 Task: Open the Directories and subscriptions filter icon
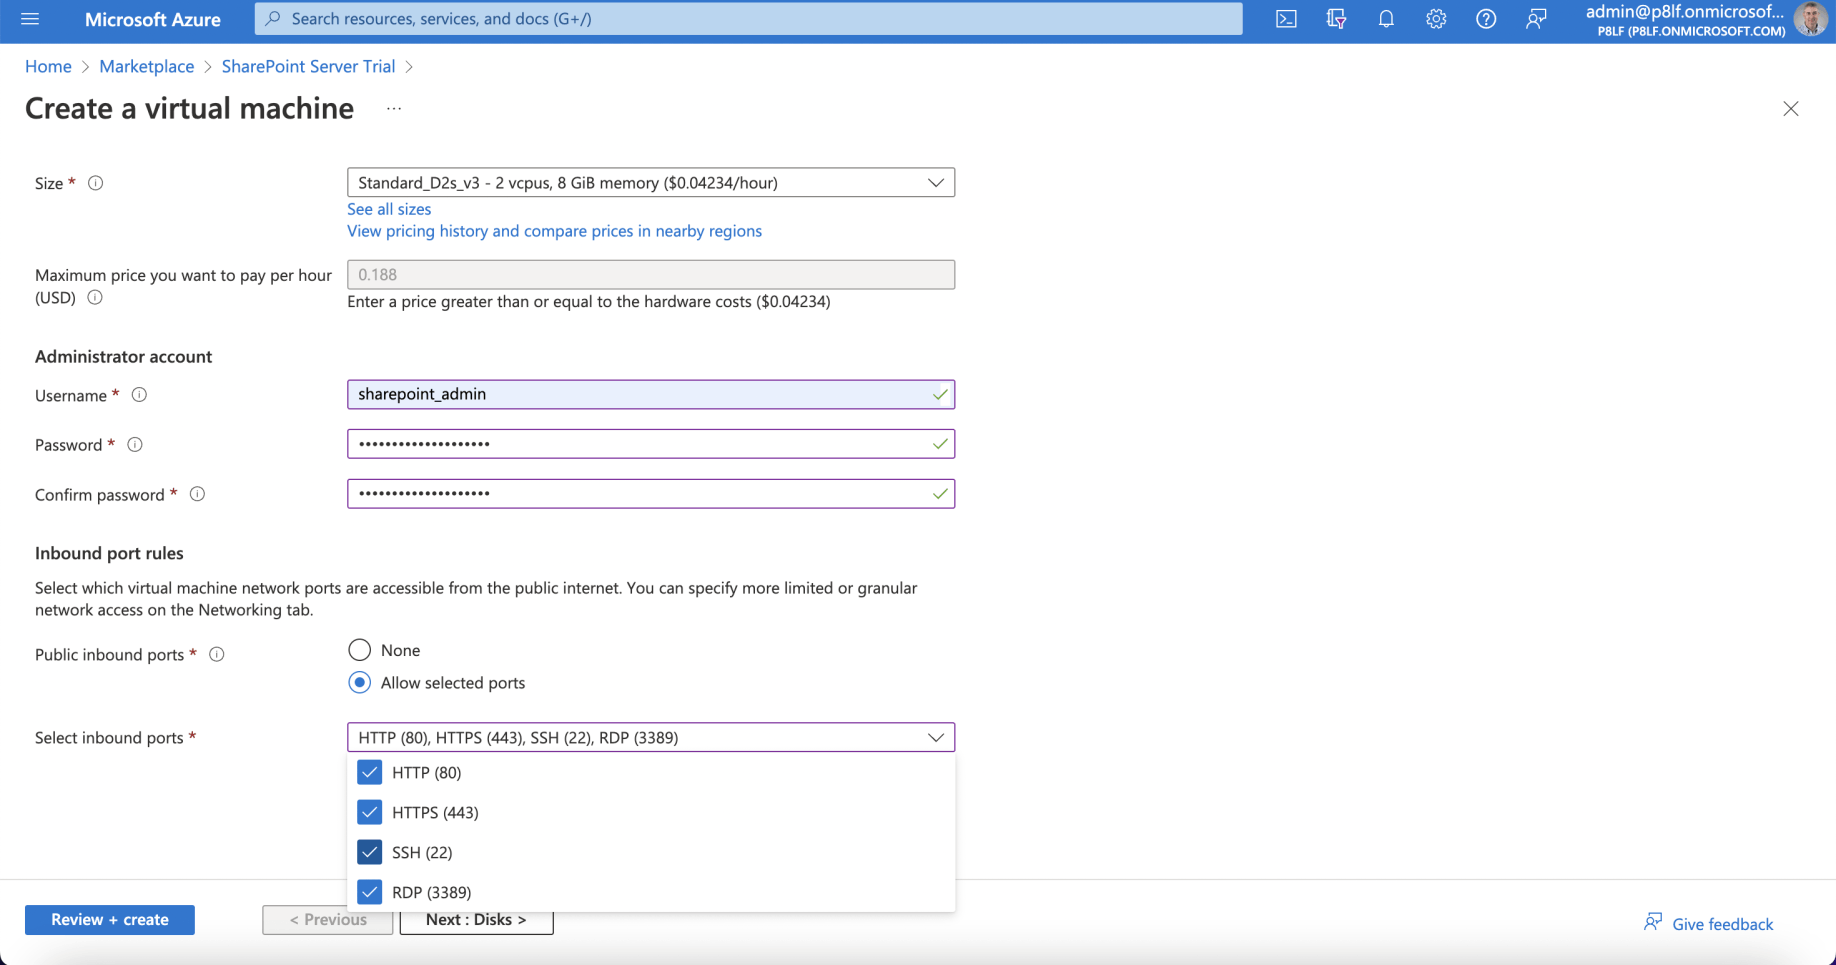[1336, 19]
